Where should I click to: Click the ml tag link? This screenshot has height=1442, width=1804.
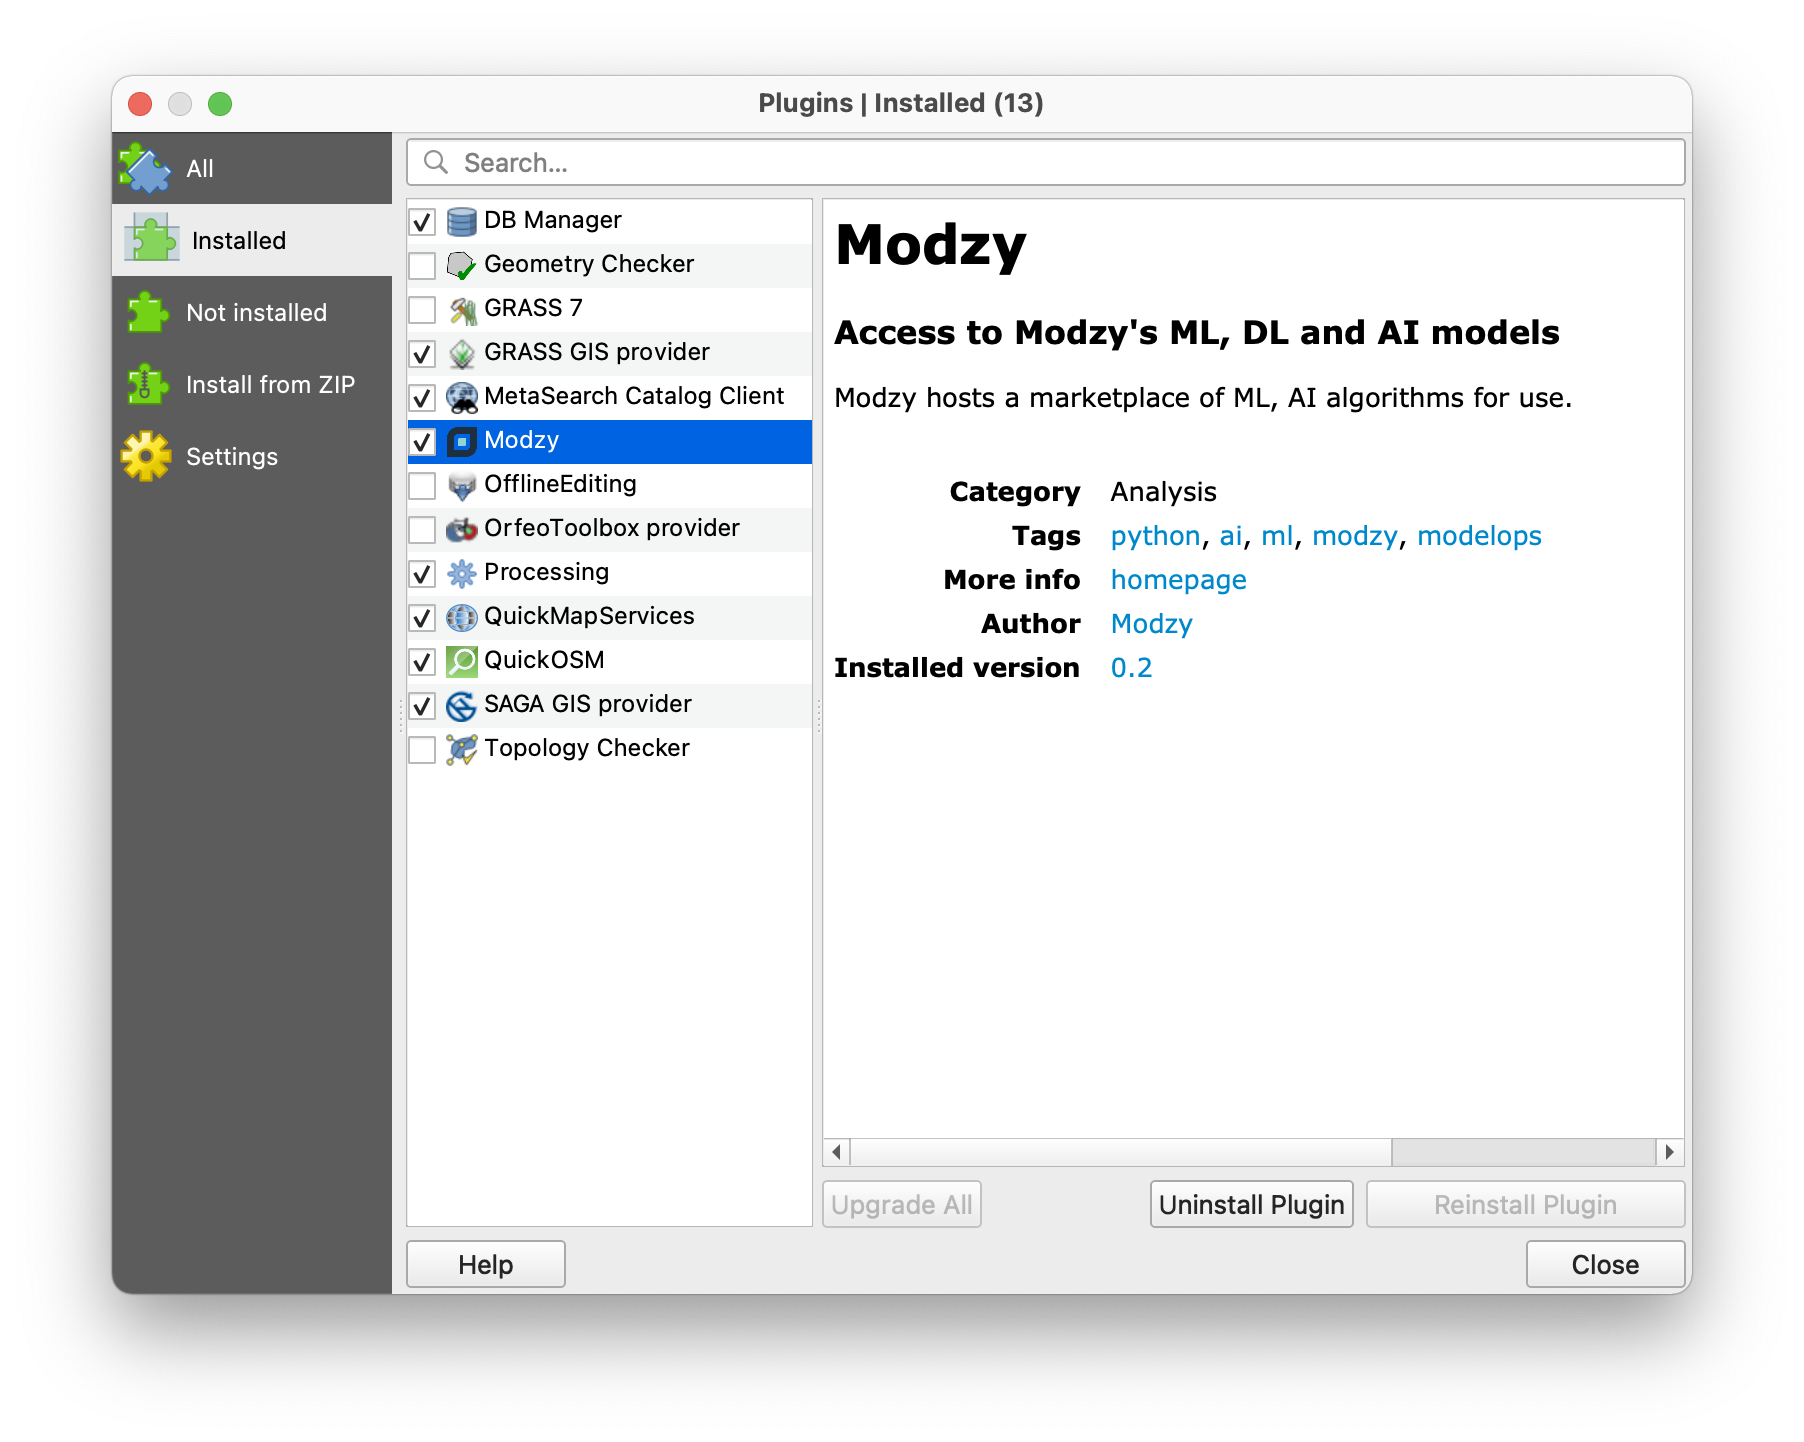(1277, 536)
